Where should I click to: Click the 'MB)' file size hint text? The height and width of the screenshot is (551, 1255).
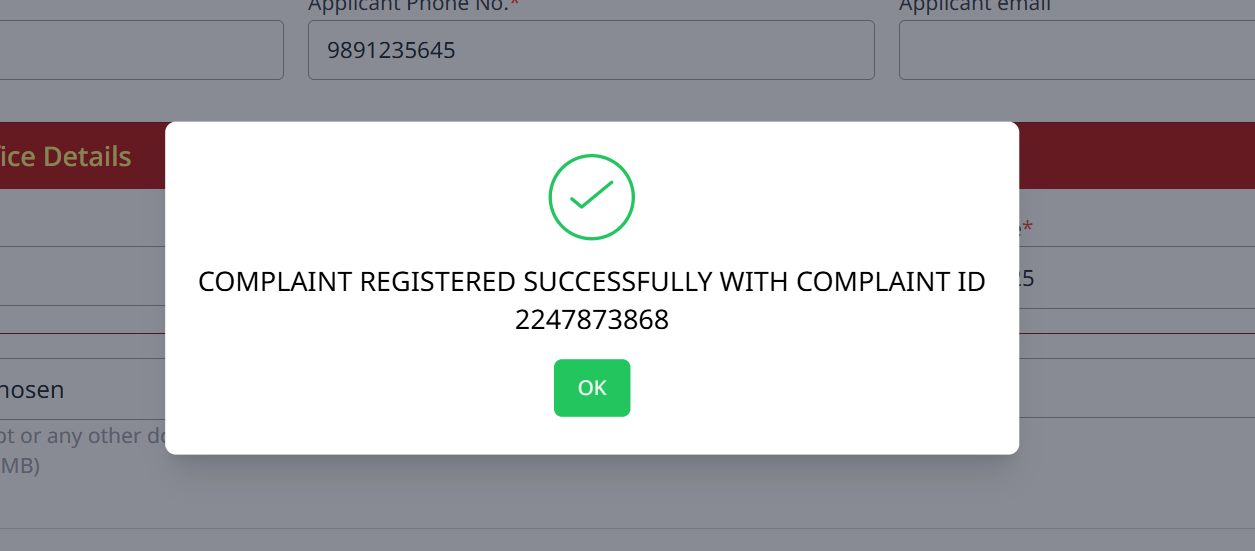[x=20, y=466]
